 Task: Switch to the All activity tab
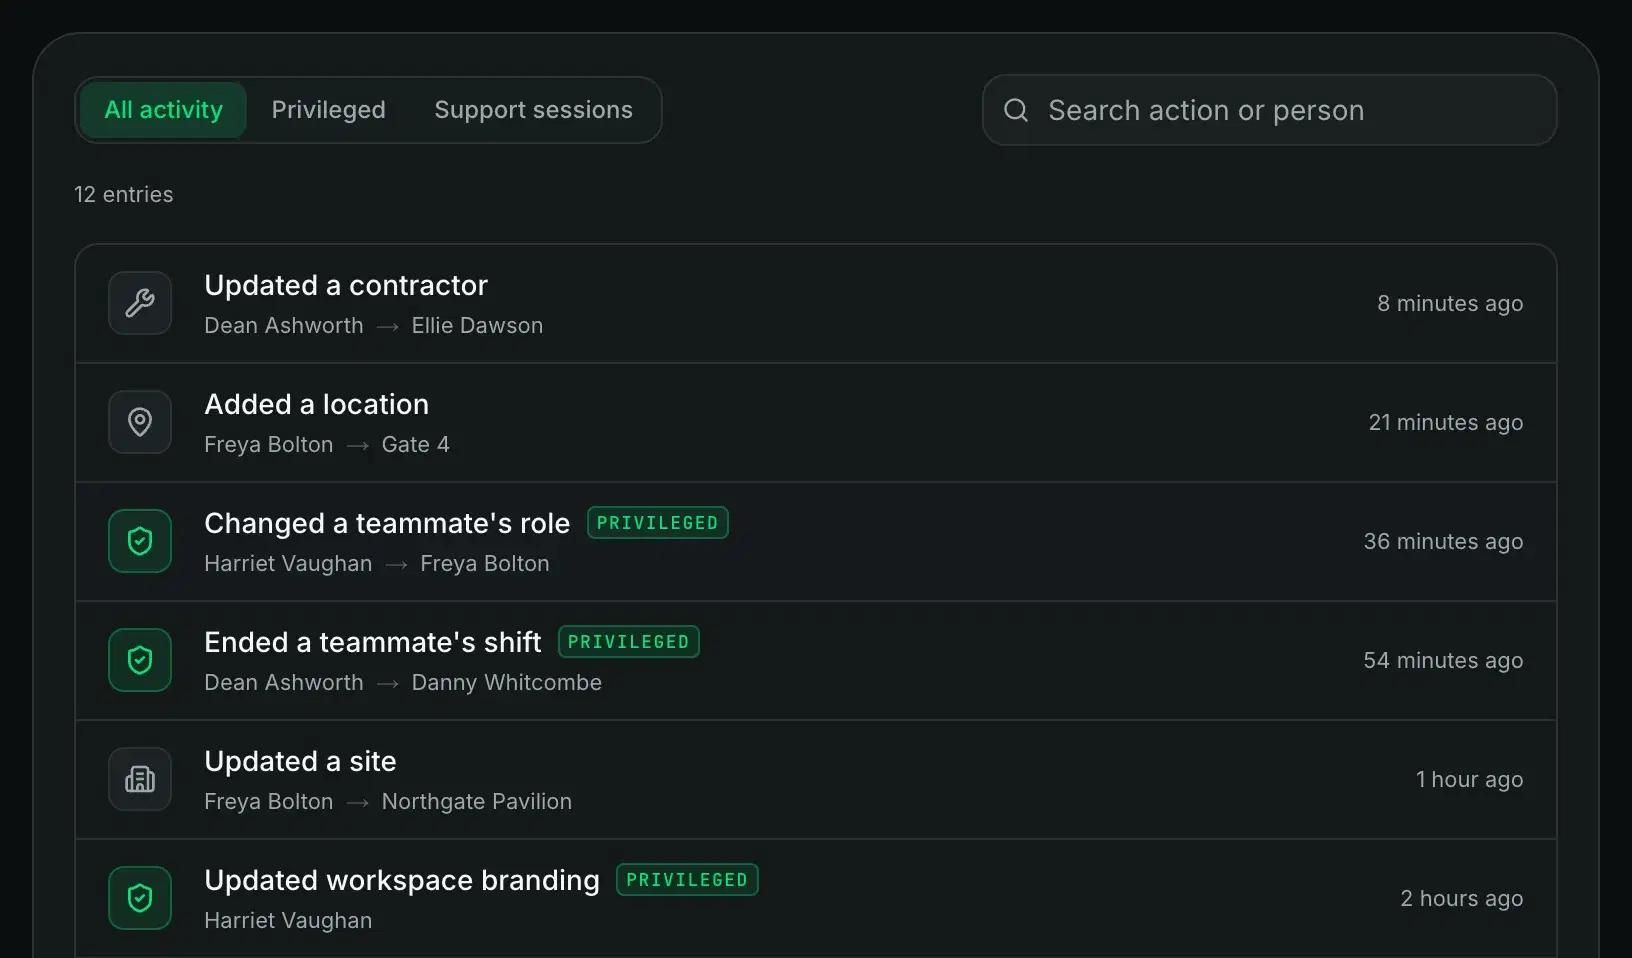pyautogui.click(x=163, y=110)
